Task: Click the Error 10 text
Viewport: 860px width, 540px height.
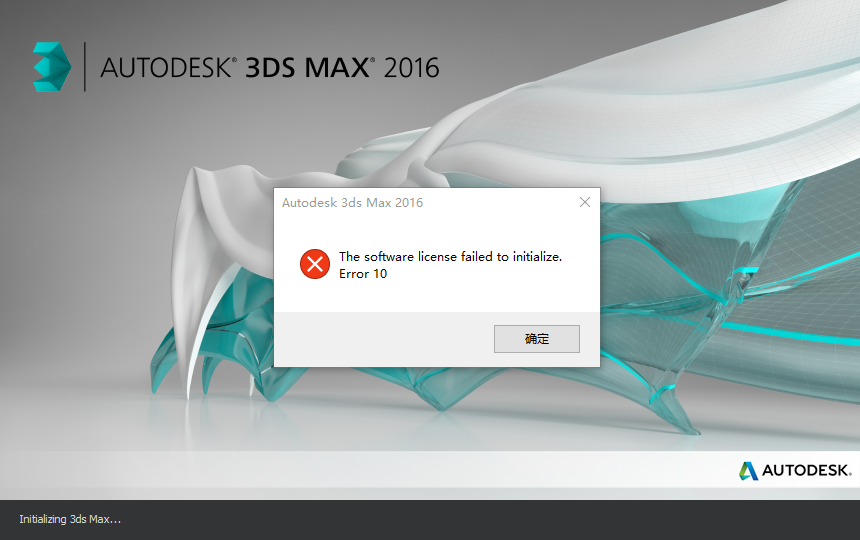Action: click(x=363, y=274)
